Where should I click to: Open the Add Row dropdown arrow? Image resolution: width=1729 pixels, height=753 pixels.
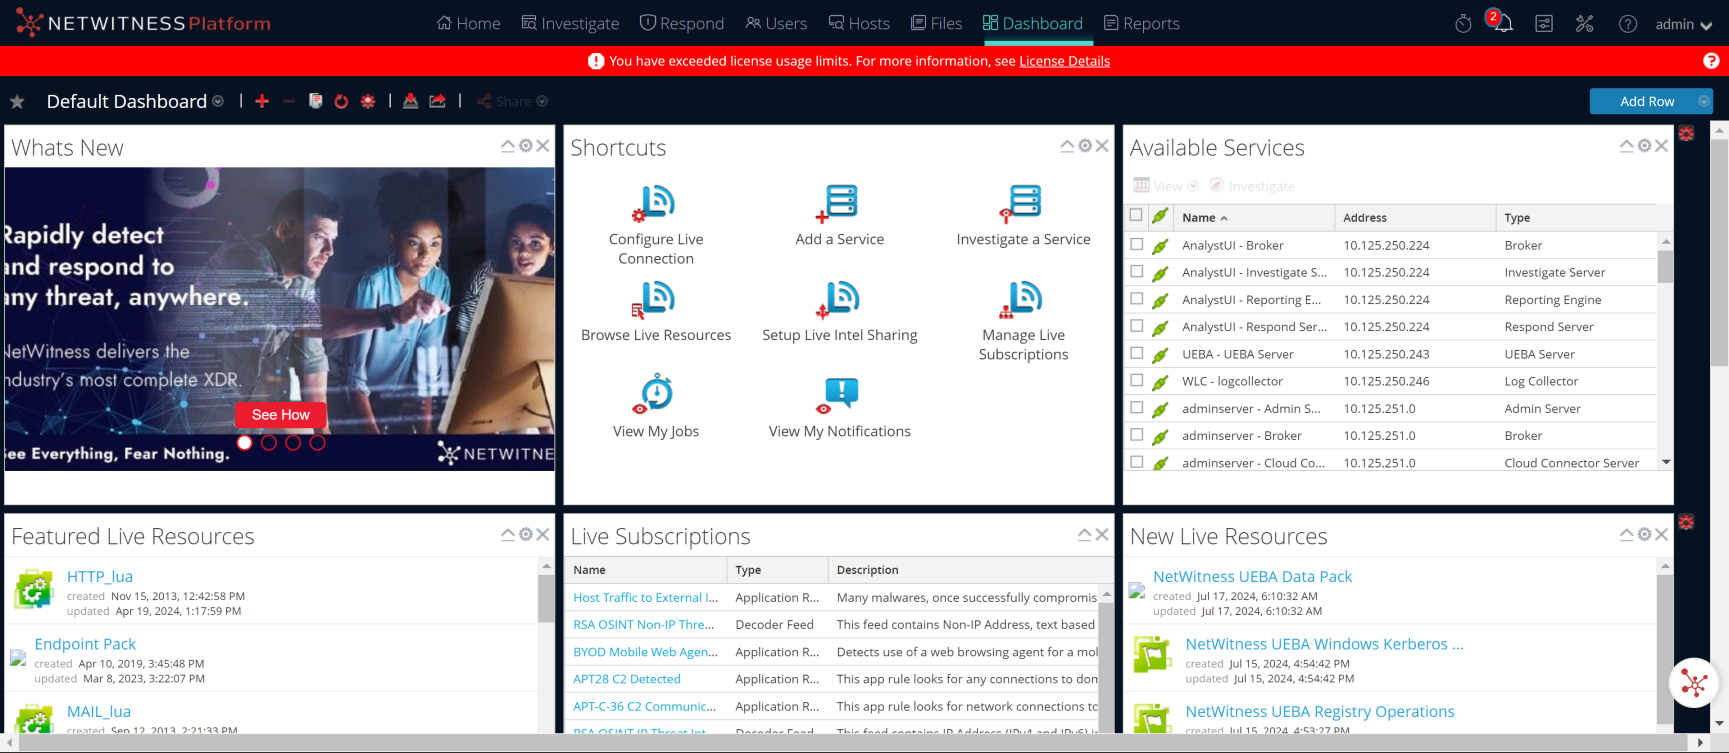coord(1703,101)
